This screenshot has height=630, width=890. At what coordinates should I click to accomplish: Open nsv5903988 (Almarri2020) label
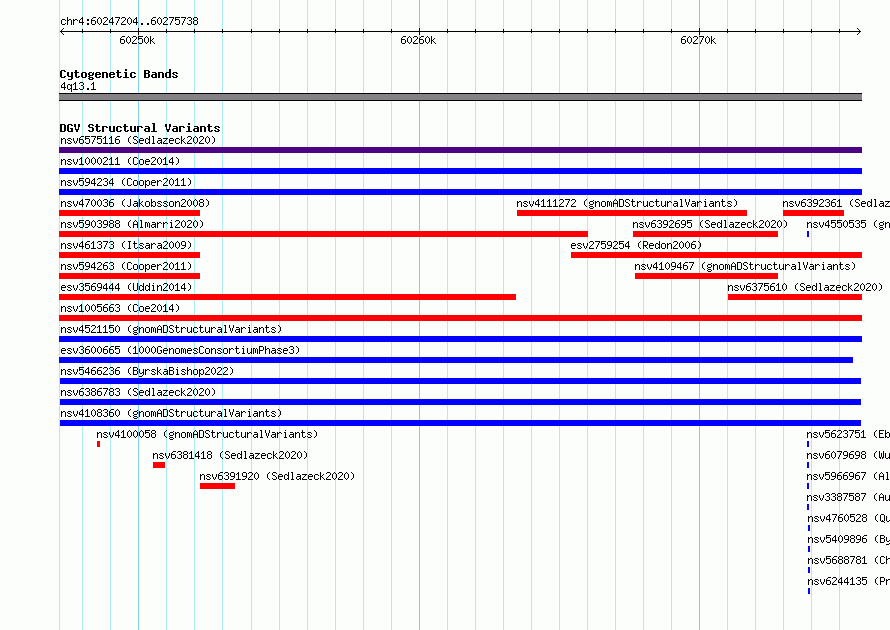coord(132,224)
